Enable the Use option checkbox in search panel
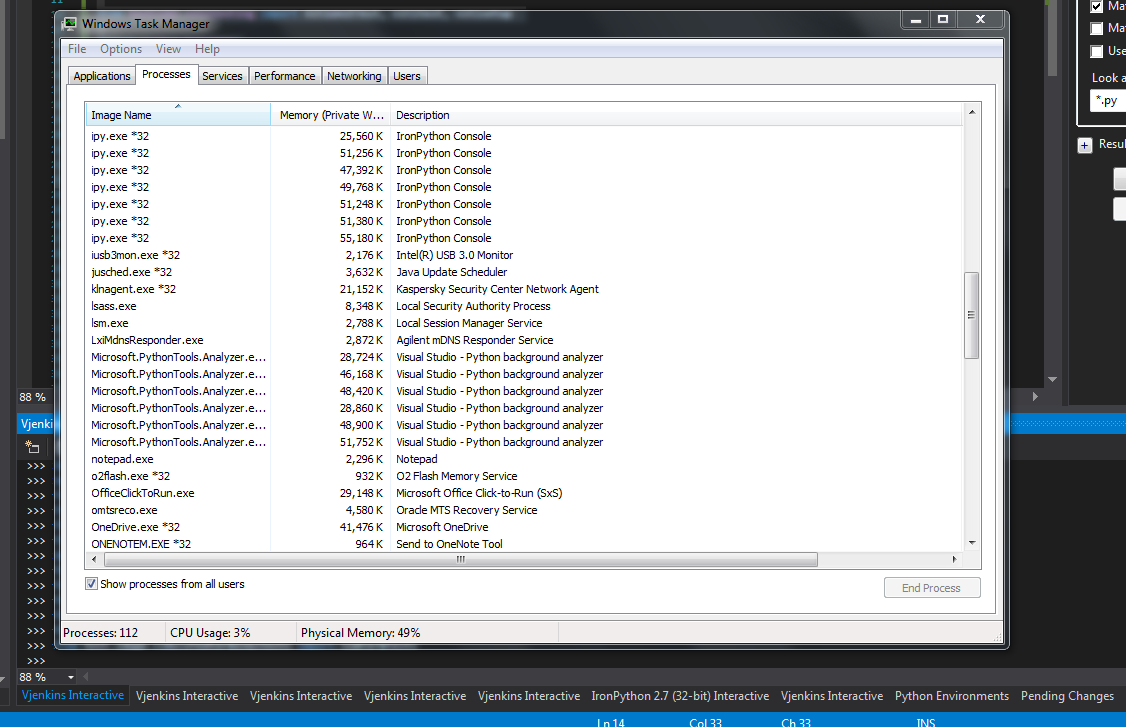 (1097, 50)
